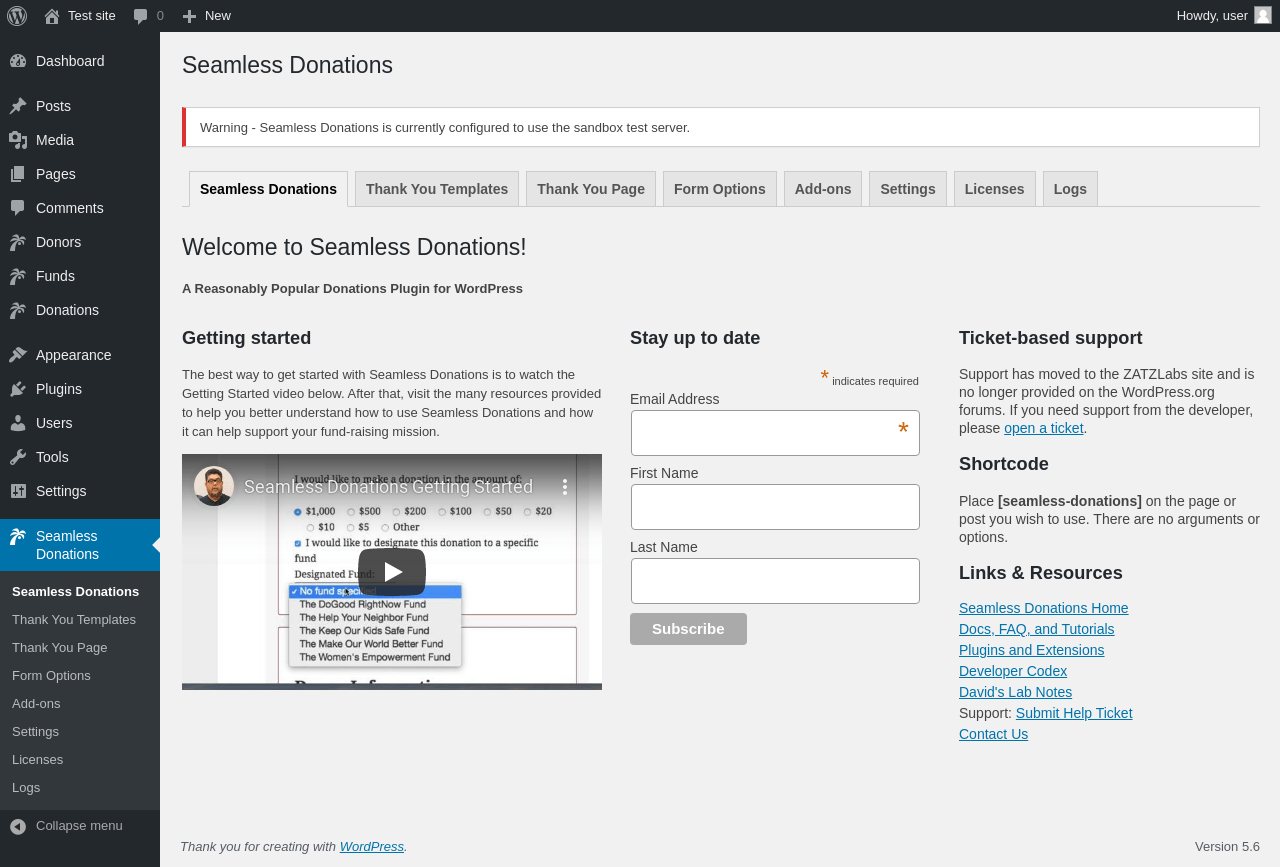Viewport: 1280px width, 867px height.
Task: Open the Plugins and Extensions link
Action: click(x=1032, y=650)
